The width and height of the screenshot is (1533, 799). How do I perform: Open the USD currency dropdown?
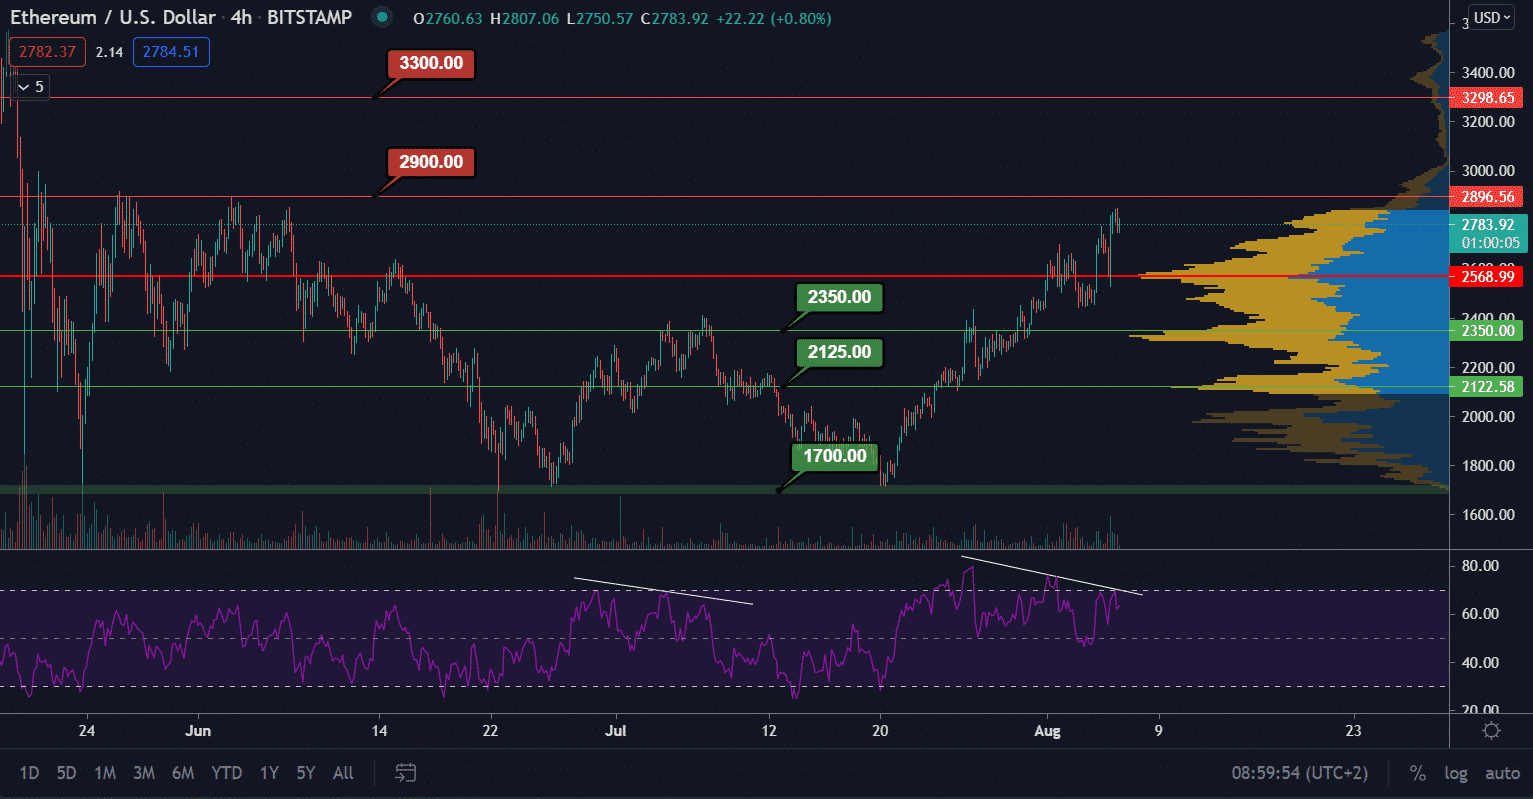coord(1493,18)
